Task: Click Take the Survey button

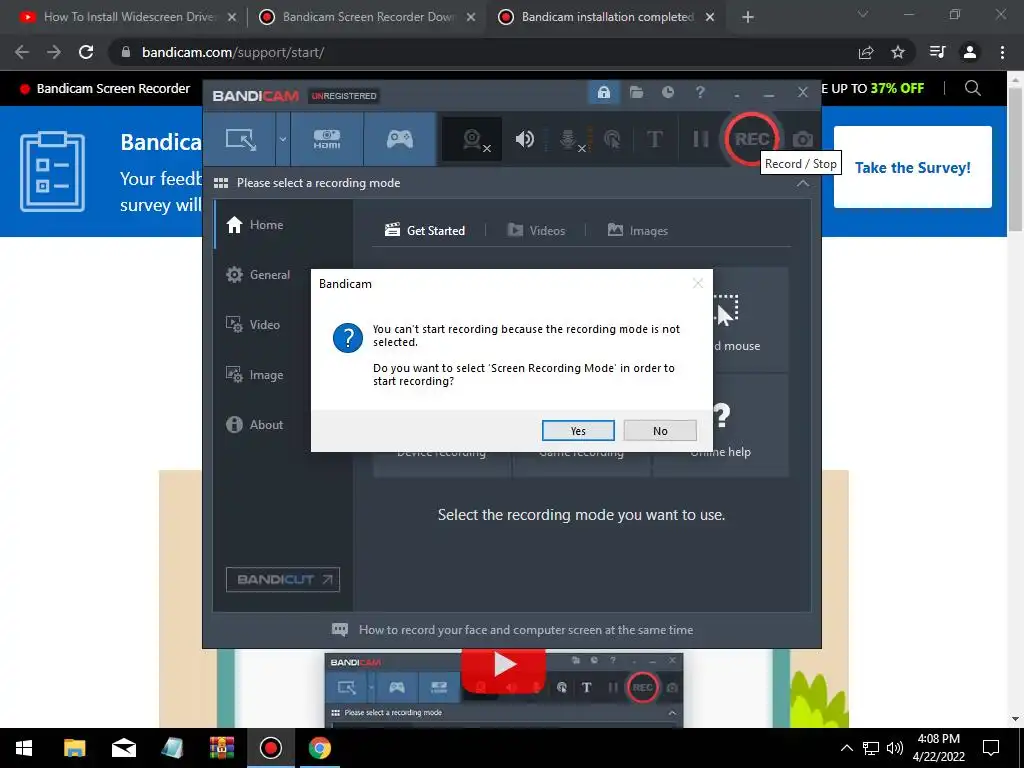Action: point(912,167)
